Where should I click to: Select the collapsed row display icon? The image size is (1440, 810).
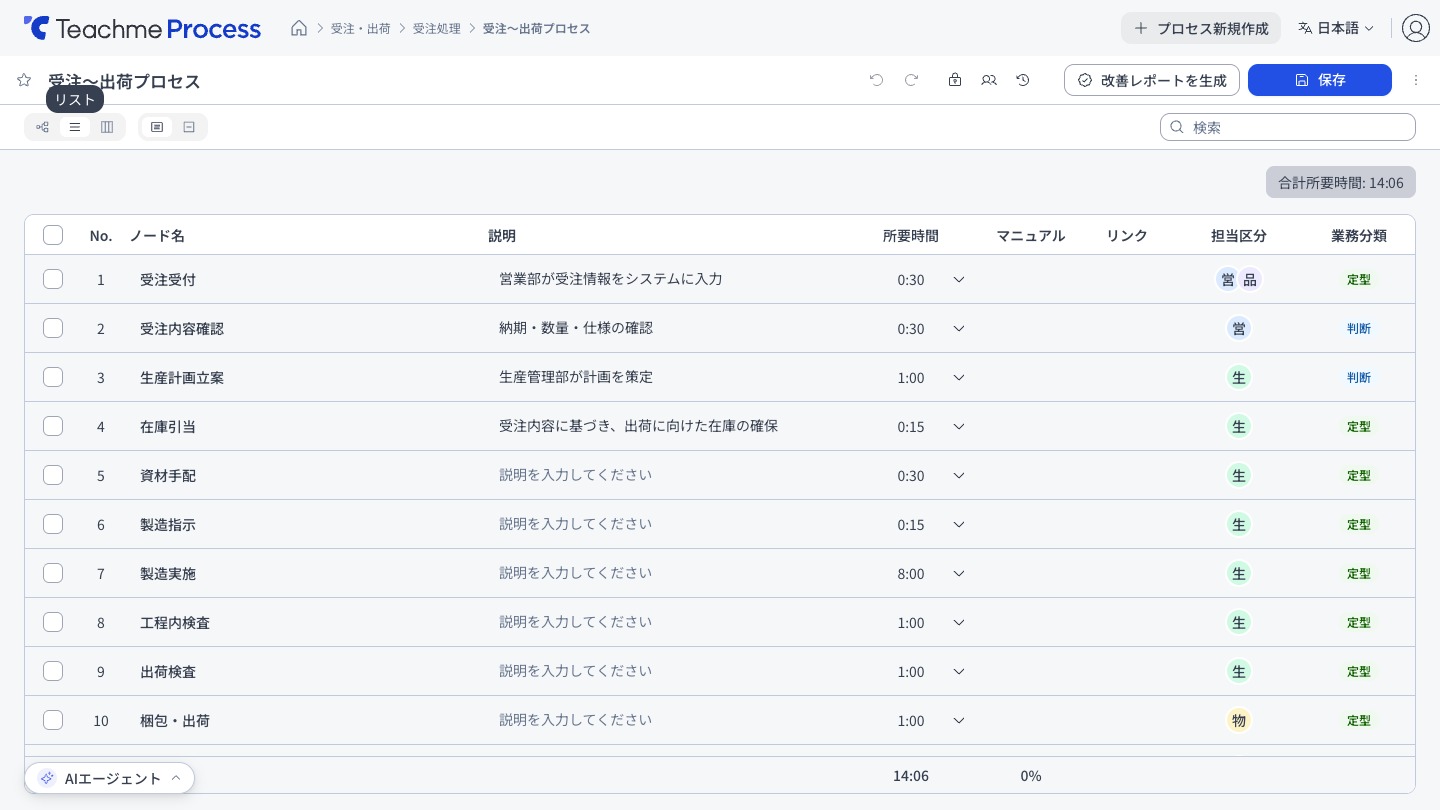tap(189, 127)
